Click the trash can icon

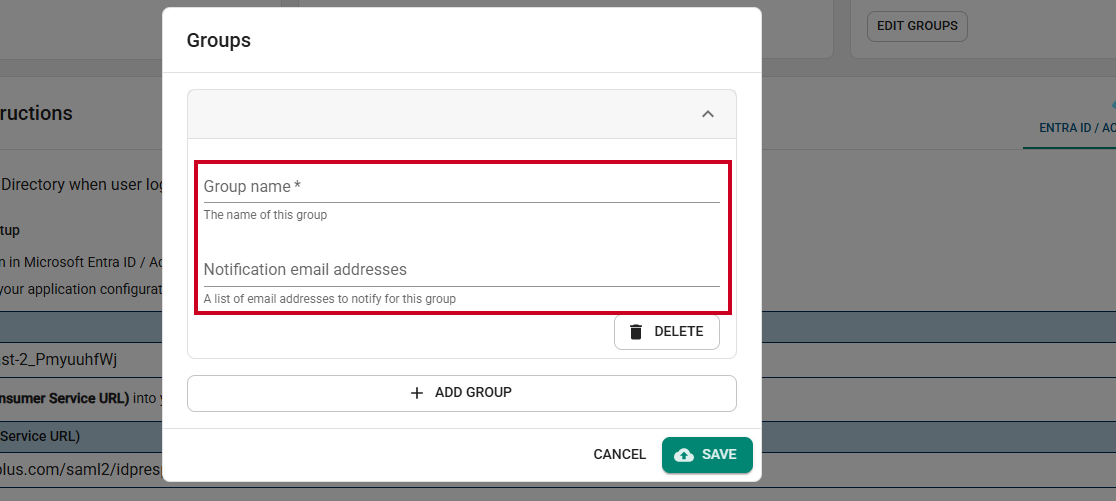(636, 332)
